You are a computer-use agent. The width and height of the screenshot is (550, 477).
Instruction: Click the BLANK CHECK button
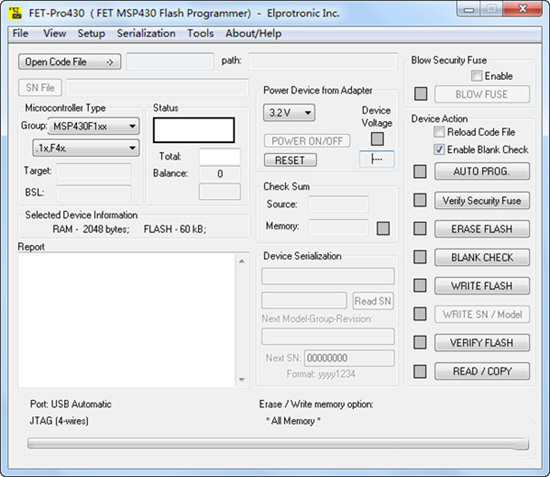[482, 257]
